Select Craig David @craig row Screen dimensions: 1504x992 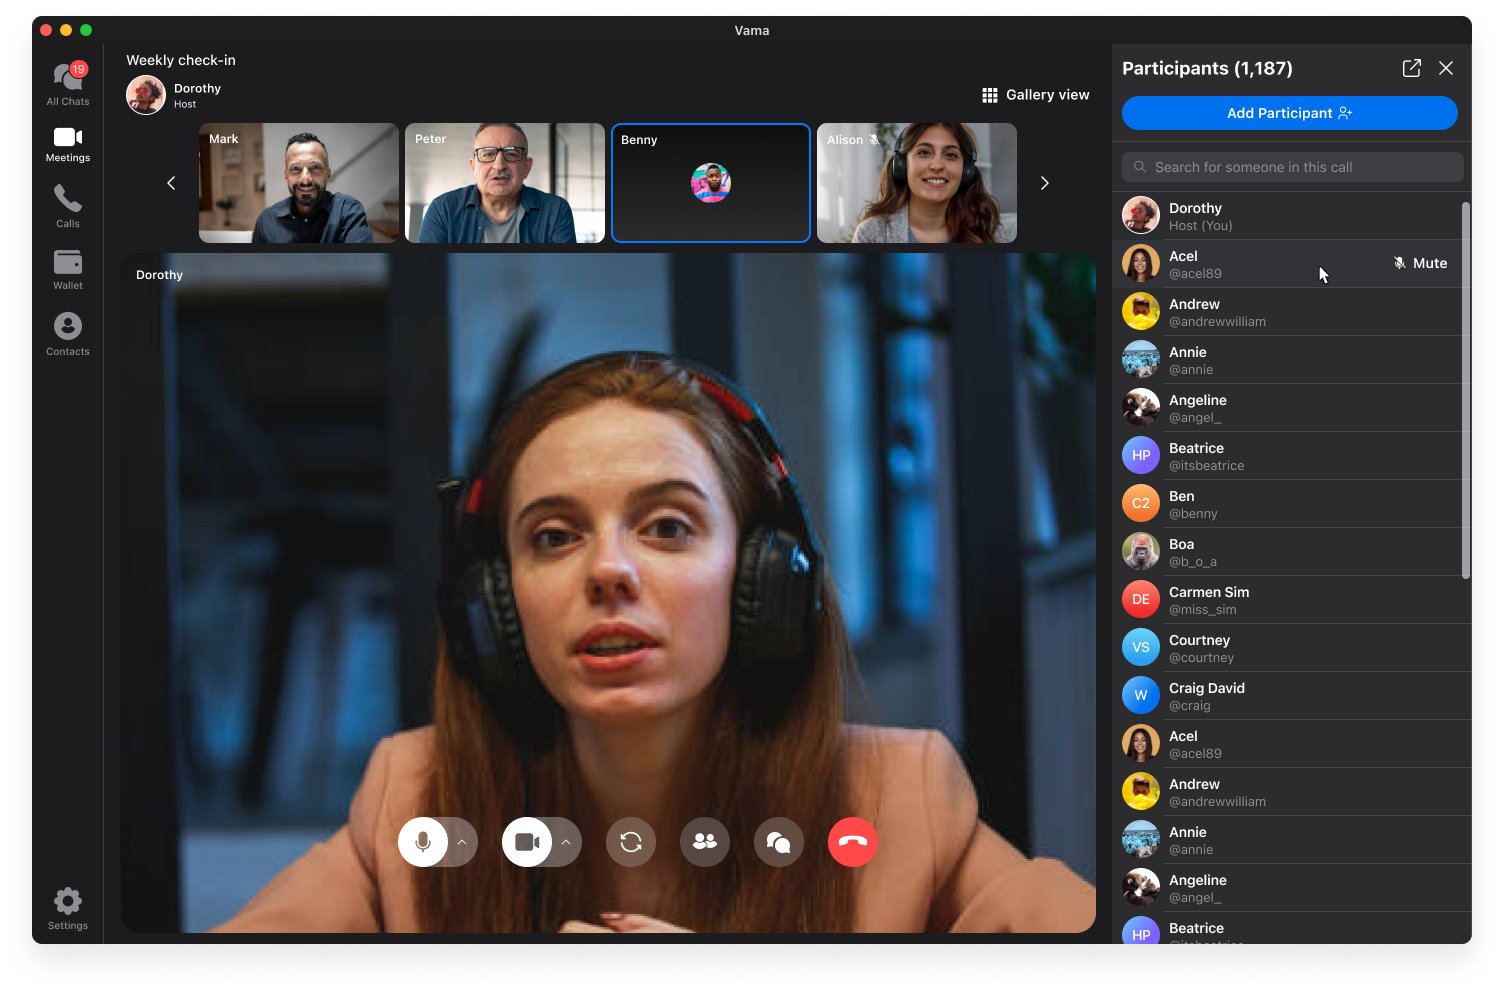(1291, 696)
